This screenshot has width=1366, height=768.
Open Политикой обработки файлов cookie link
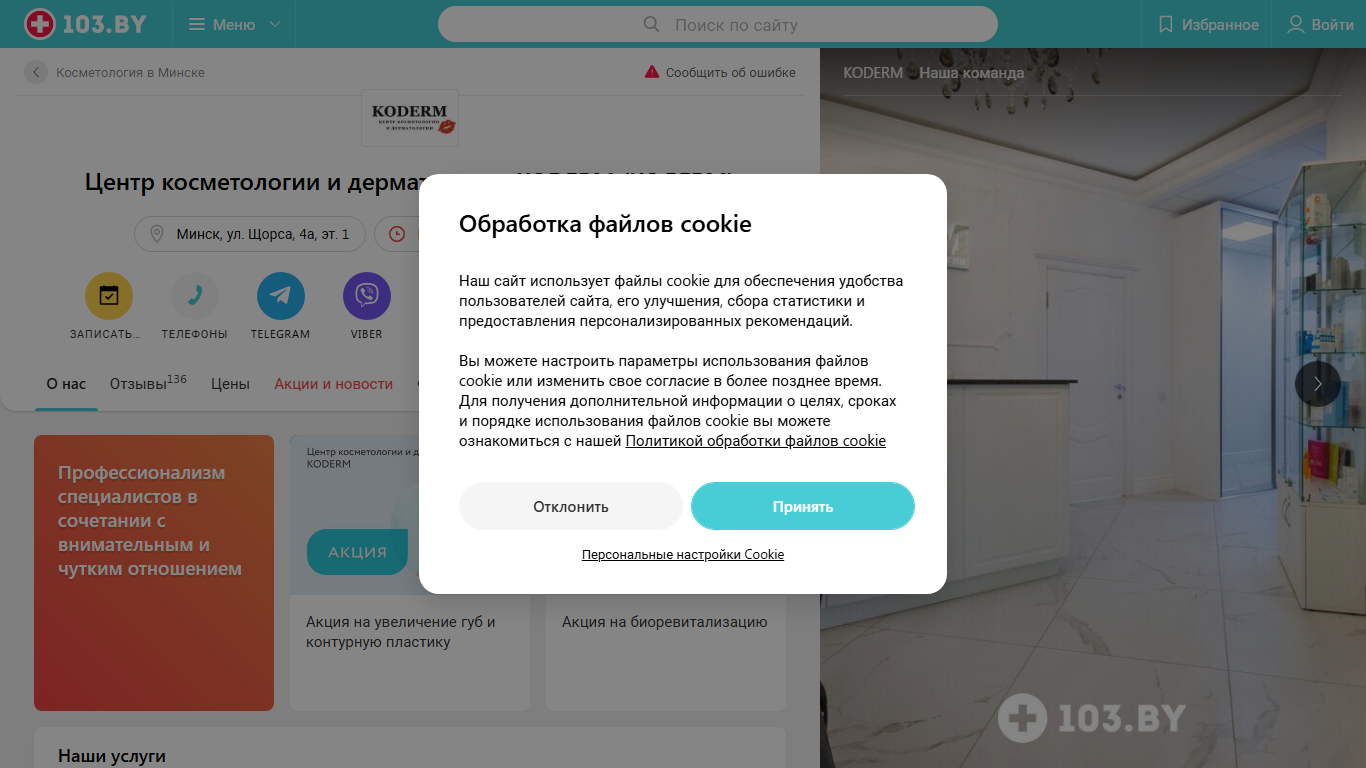[756, 441]
